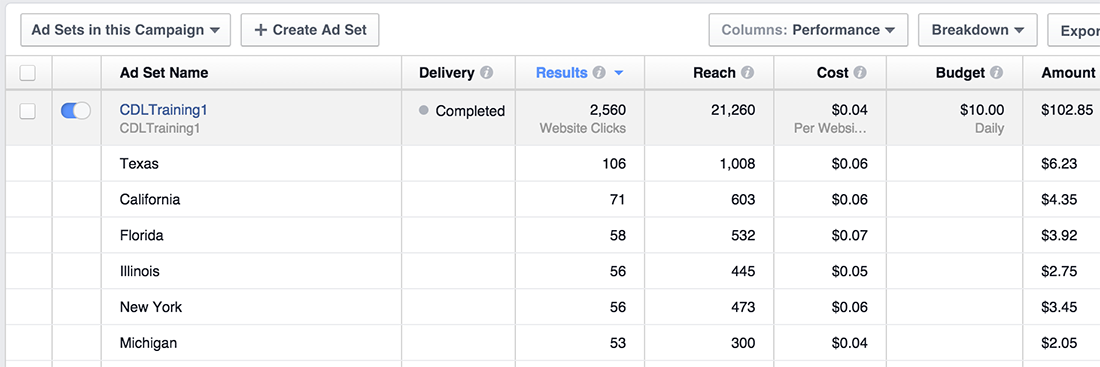Viewport: 1100px width, 367px height.
Task: Click the Cost column info icon
Action: (859, 73)
